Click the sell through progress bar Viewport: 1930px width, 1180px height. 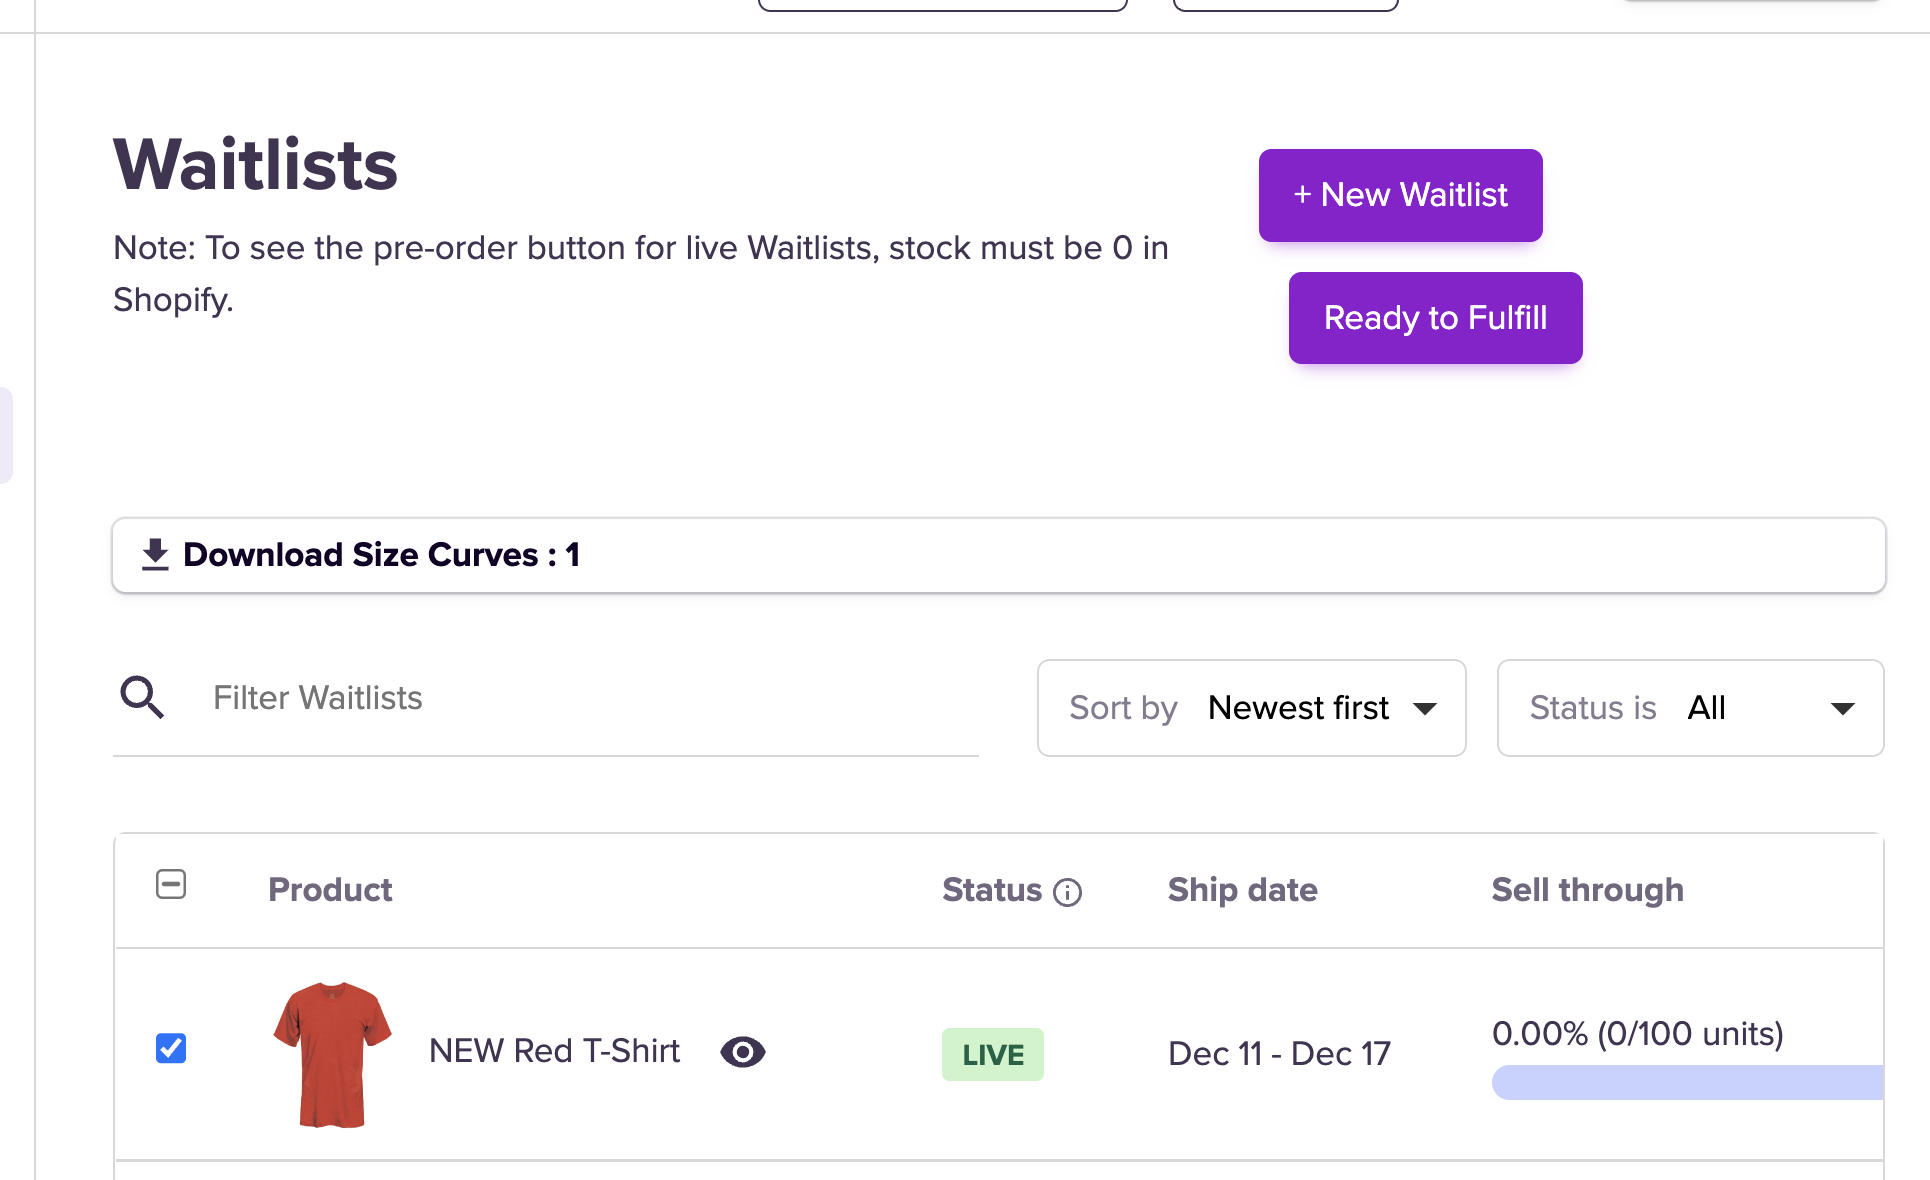coord(1688,1082)
